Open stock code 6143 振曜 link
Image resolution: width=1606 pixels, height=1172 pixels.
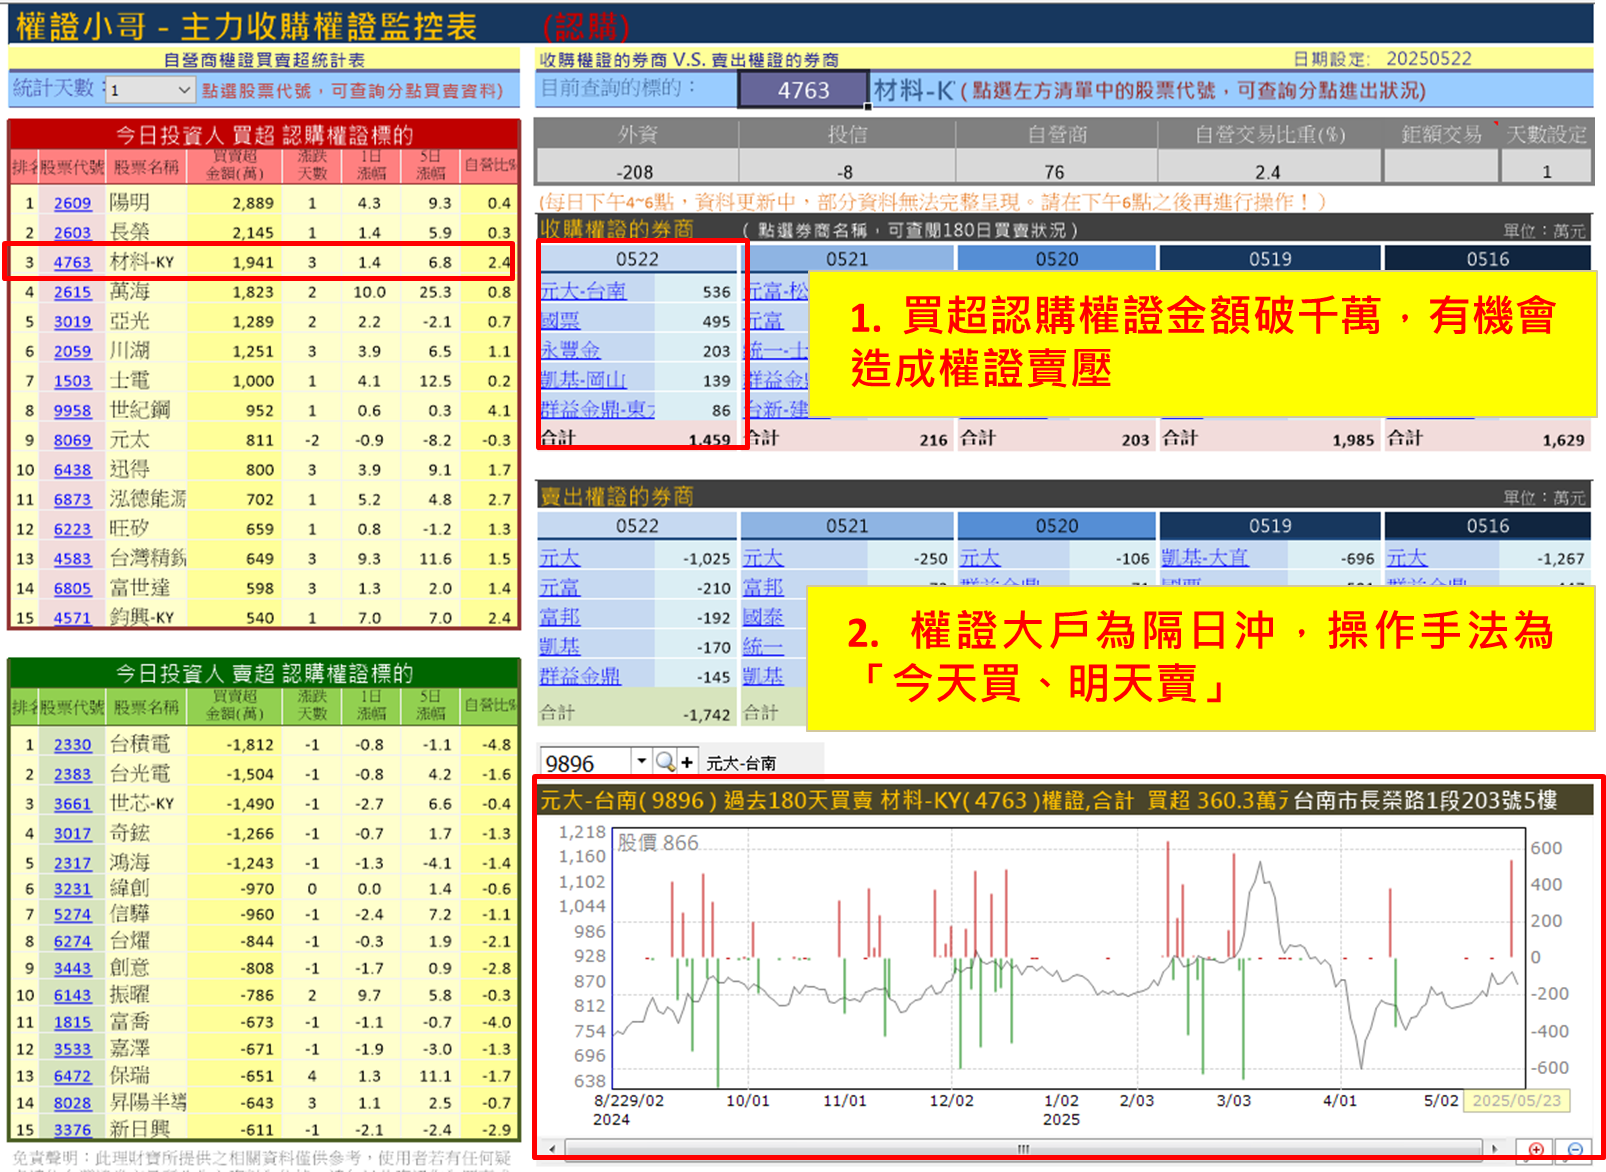[72, 996]
